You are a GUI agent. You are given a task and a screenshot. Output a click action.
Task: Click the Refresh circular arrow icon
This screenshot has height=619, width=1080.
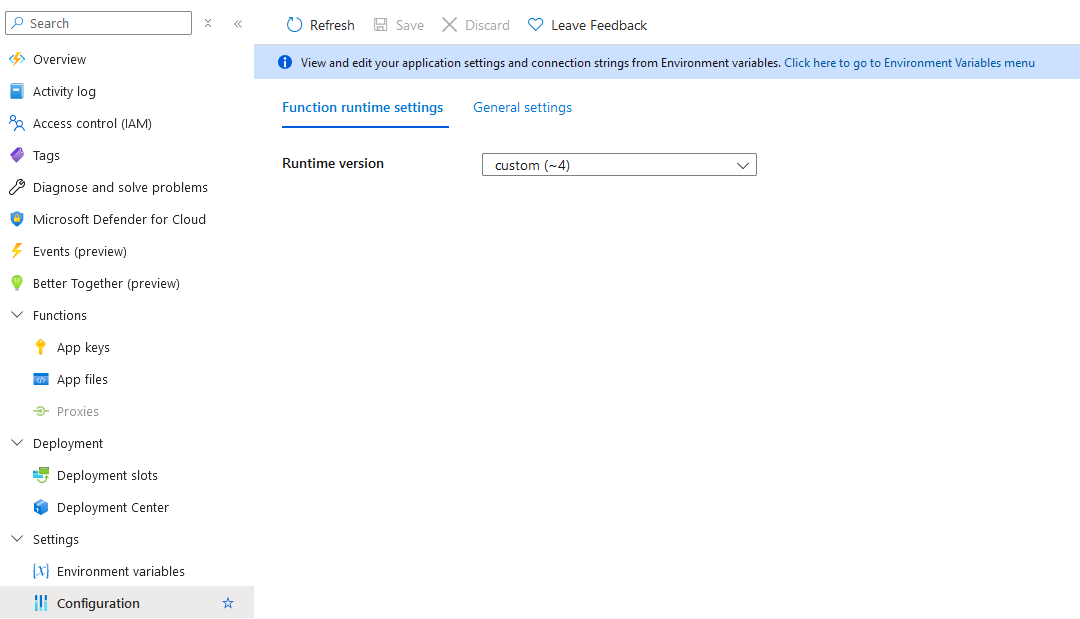tap(294, 25)
